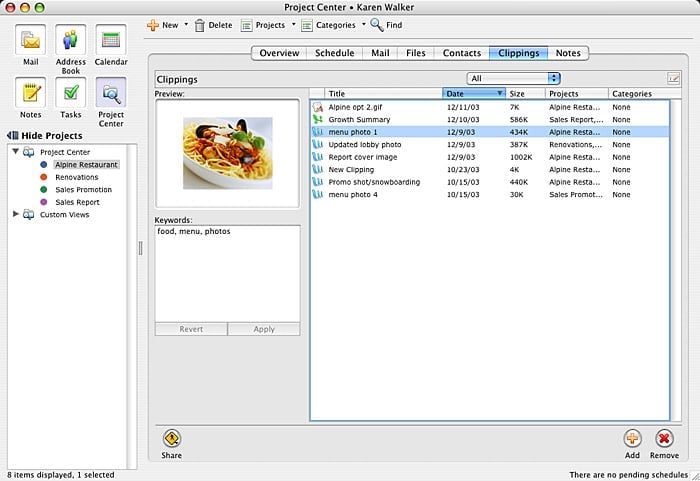Click the Custom Views folder icon
Image resolution: width=700 pixels, height=481 pixels.
tap(29, 215)
